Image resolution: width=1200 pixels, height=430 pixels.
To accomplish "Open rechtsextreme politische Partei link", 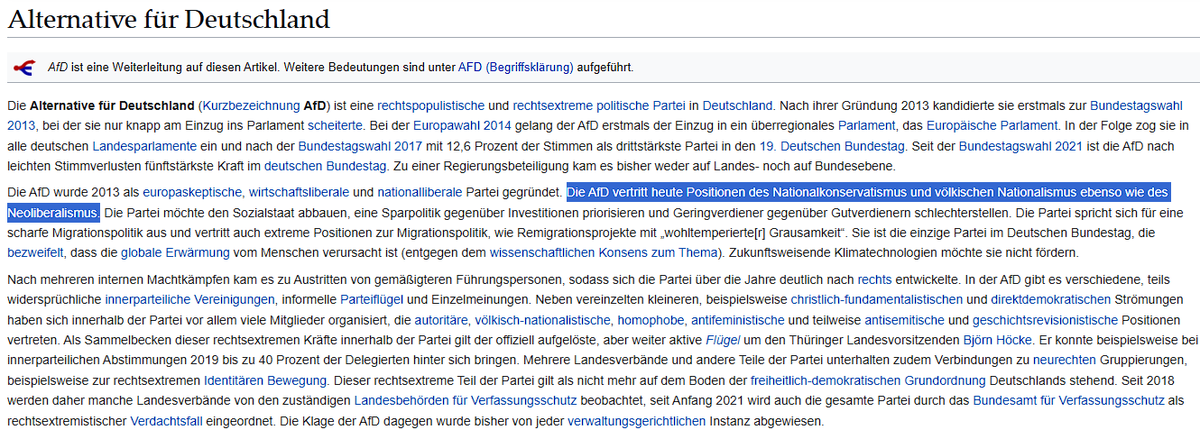I will [x=600, y=105].
